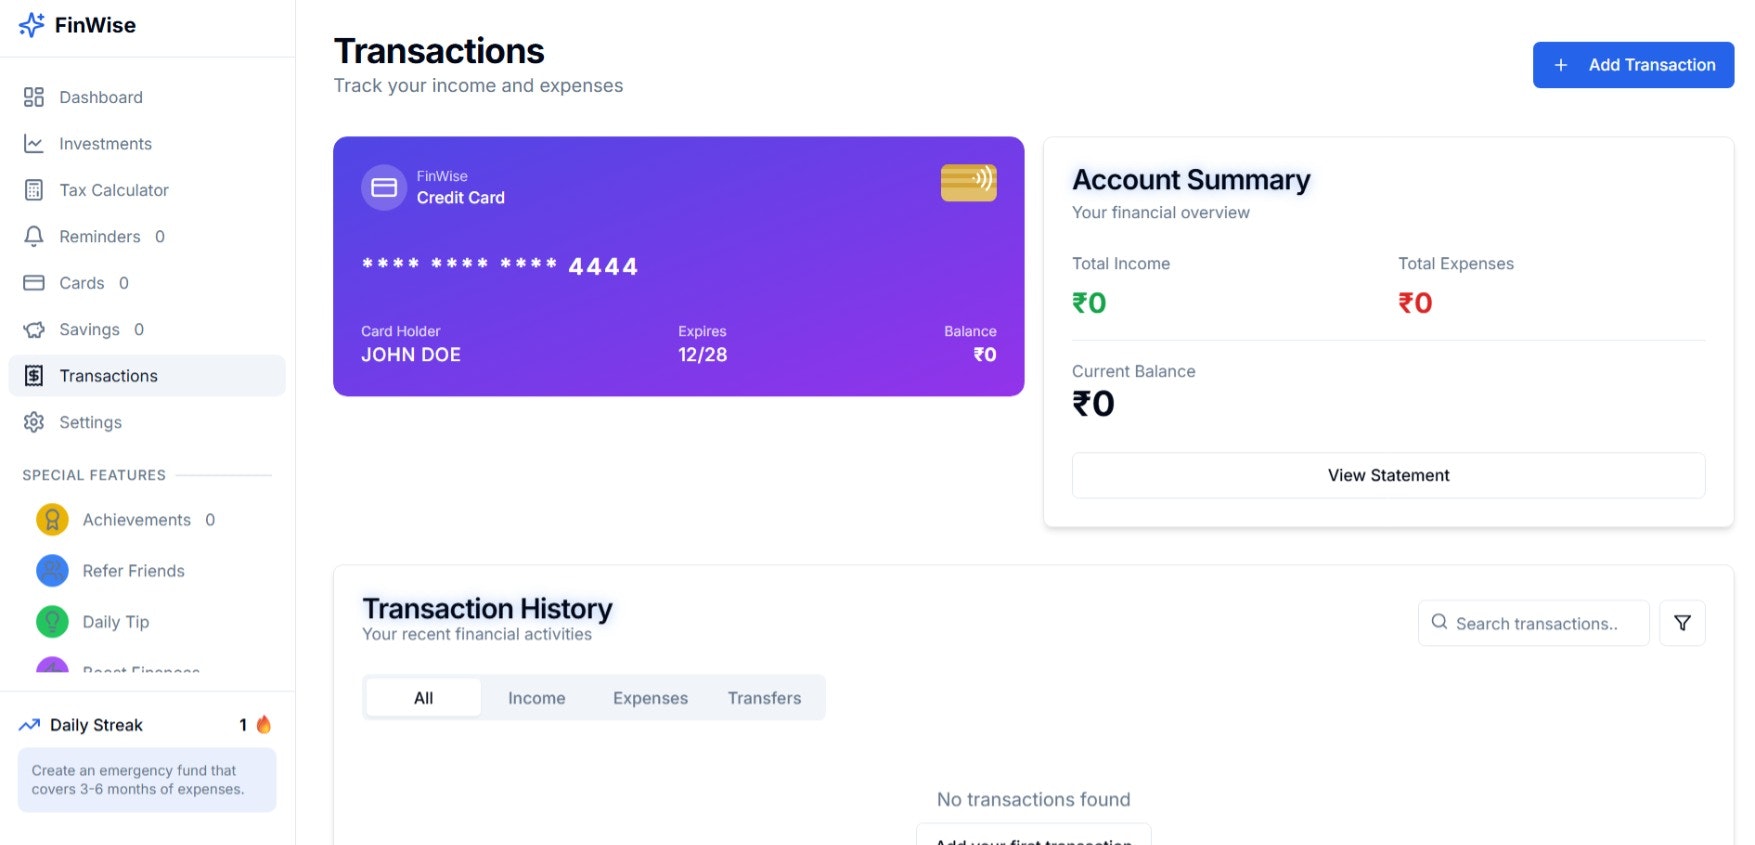Click the Add Transaction button

point(1633,65)
